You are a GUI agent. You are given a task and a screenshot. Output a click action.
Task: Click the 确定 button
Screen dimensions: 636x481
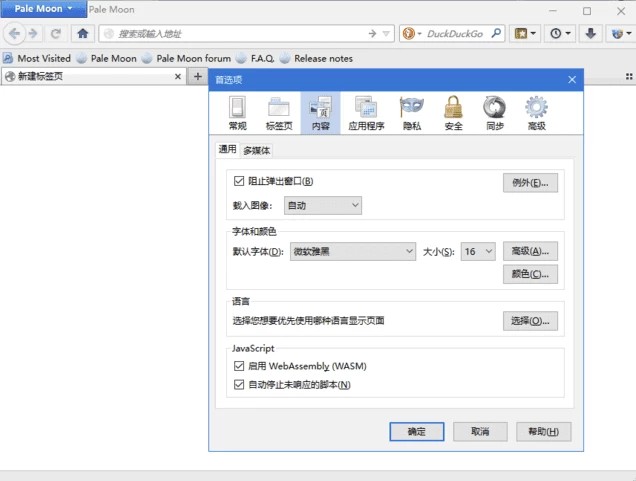pos(416,431)
